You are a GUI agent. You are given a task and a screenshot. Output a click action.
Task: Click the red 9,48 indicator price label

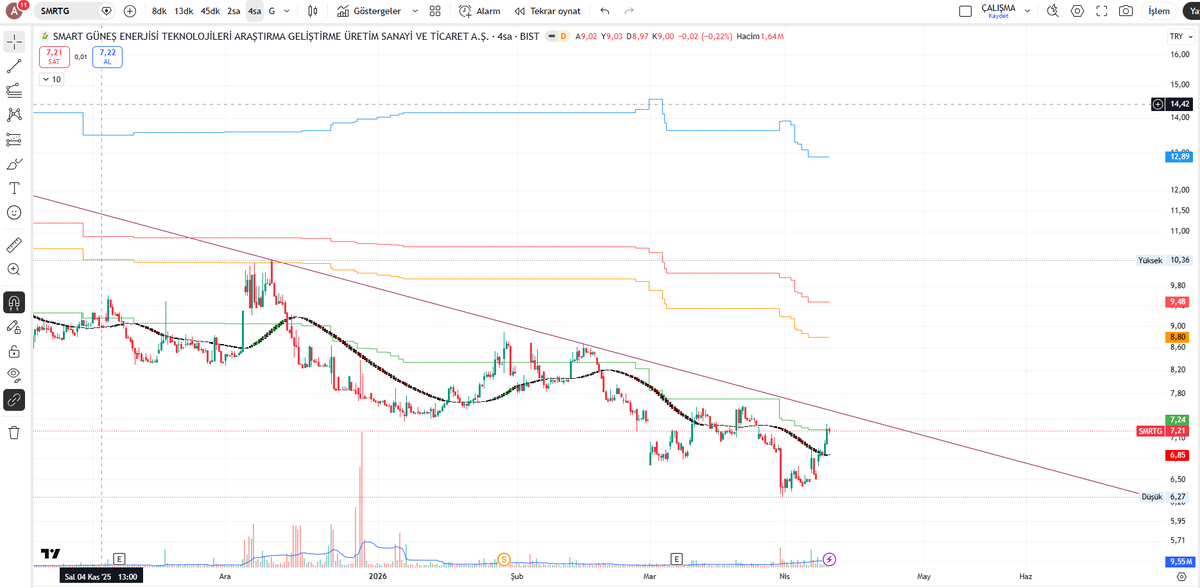pyautogui.click(x=1179, y=302)
